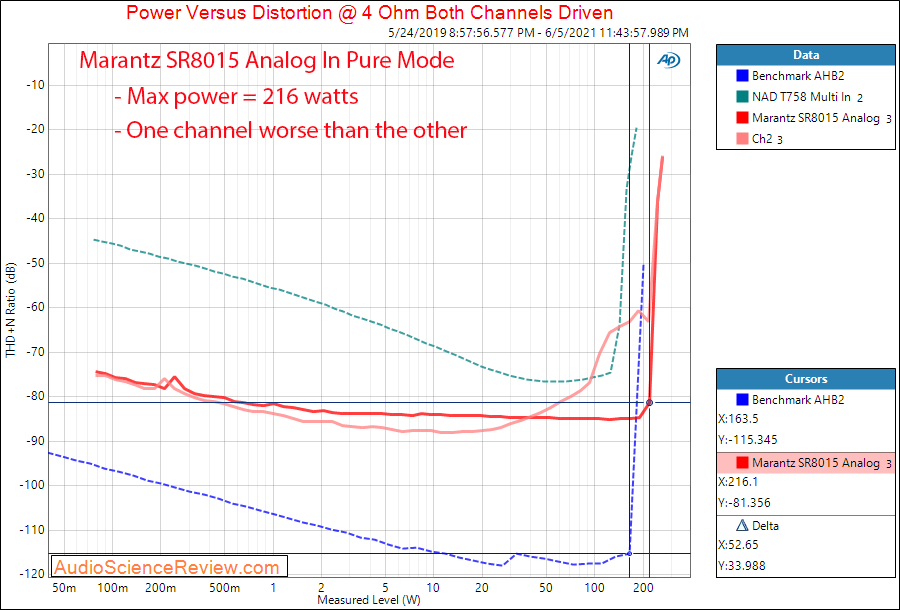Click the Measured Level (W) axis label

coord(368,601)
